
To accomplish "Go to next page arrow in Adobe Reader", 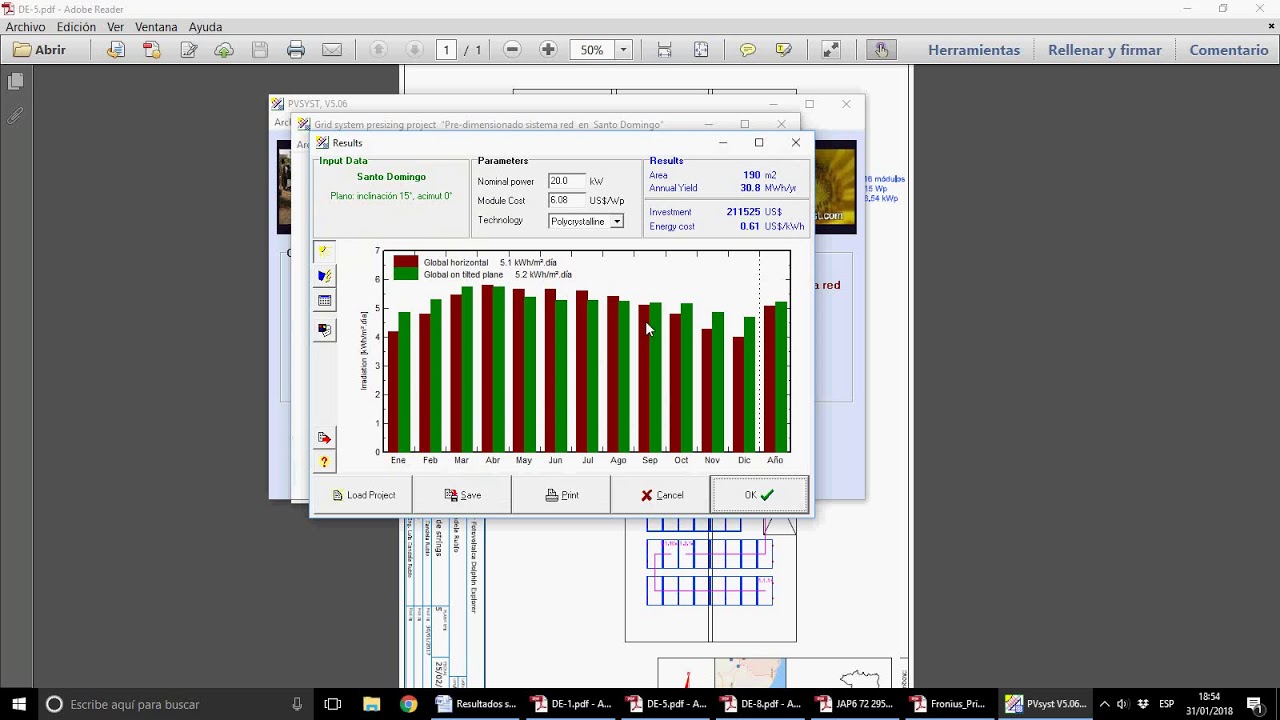I will (414, 50).
